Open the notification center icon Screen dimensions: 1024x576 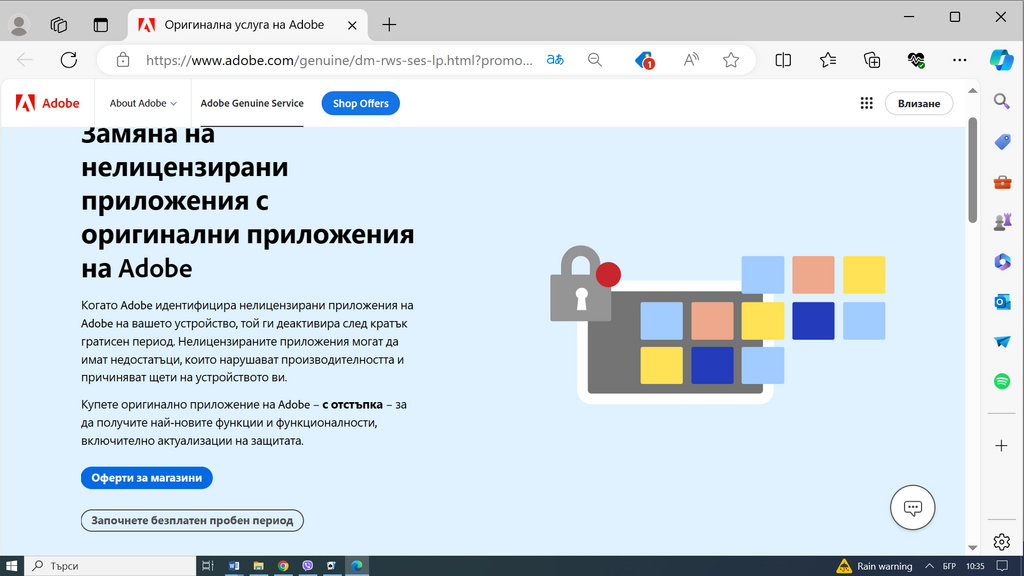(x=1003, y=566)
